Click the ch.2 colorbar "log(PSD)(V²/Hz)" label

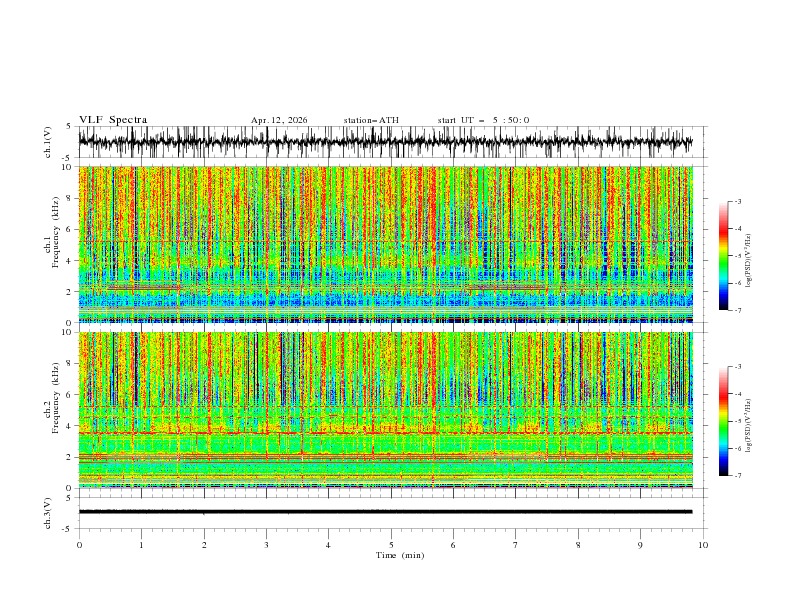749,425
